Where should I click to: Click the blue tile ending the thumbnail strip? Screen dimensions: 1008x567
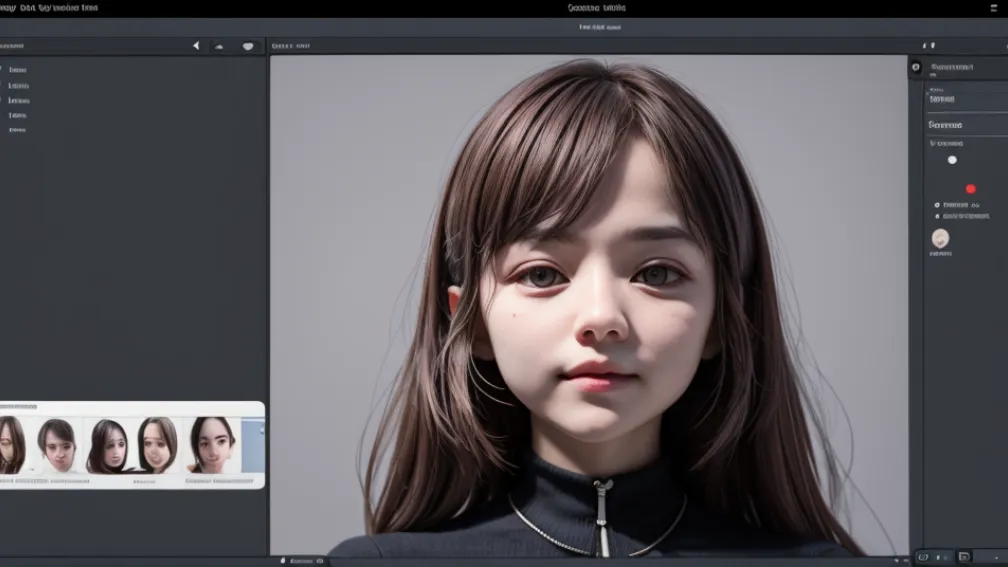[253, 445]
